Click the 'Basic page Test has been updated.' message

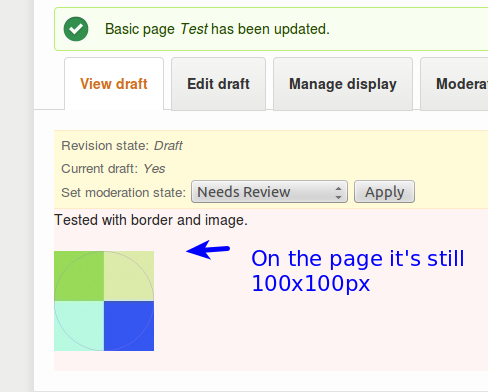[x=217, y=29]
